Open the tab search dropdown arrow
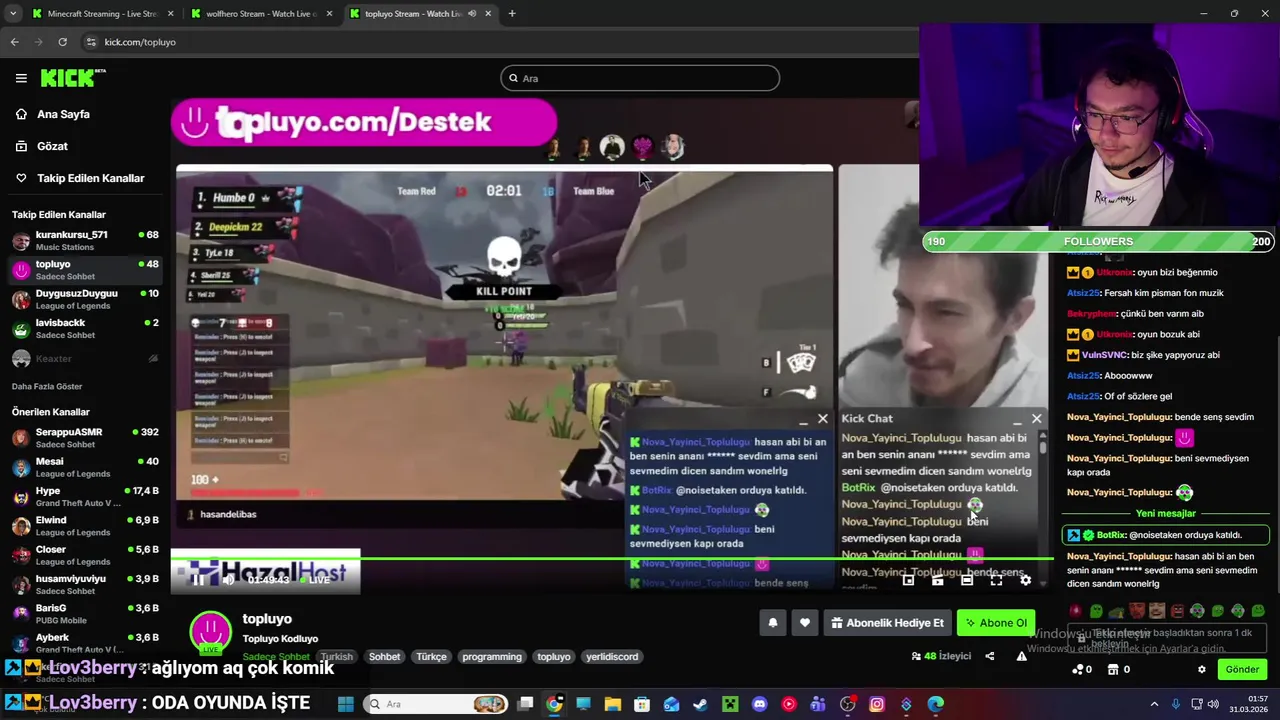The image size is (1280, 720). tap(13, 14)
